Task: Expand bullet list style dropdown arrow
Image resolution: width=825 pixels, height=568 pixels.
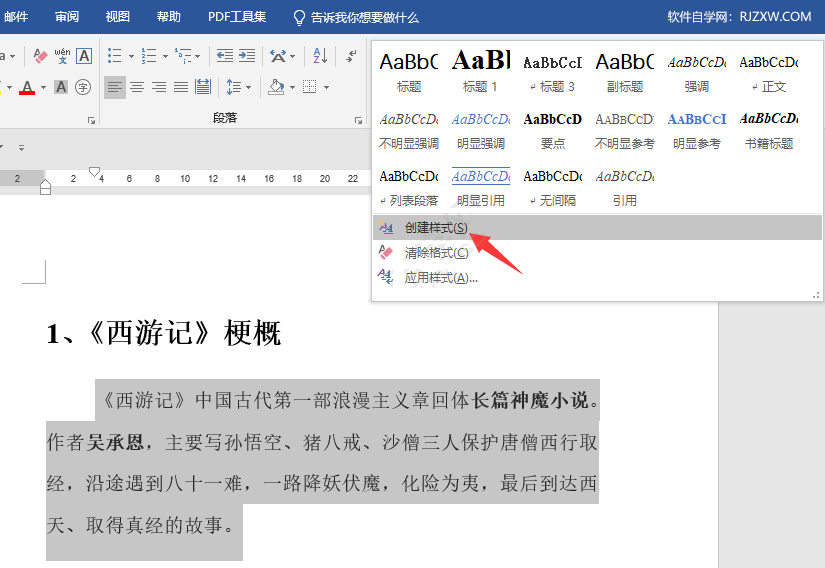Action: click(131, 56)
